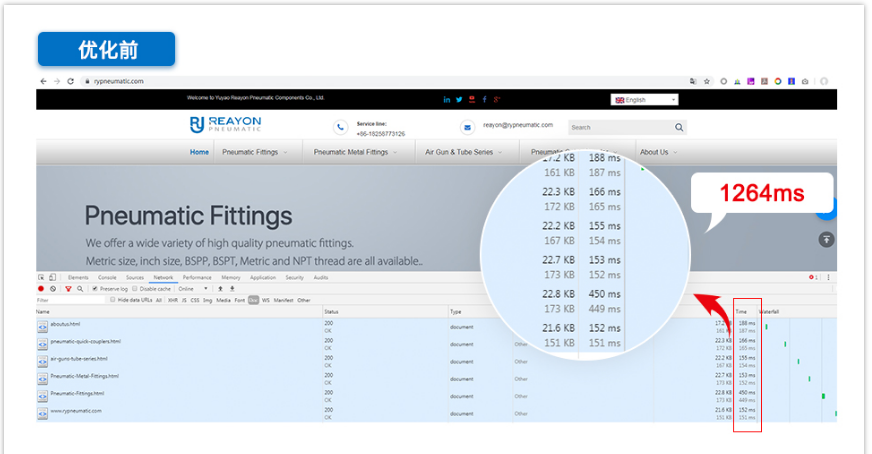Click the browser reload button
Viewport: 872px width, 454px height.
(70, 81)
